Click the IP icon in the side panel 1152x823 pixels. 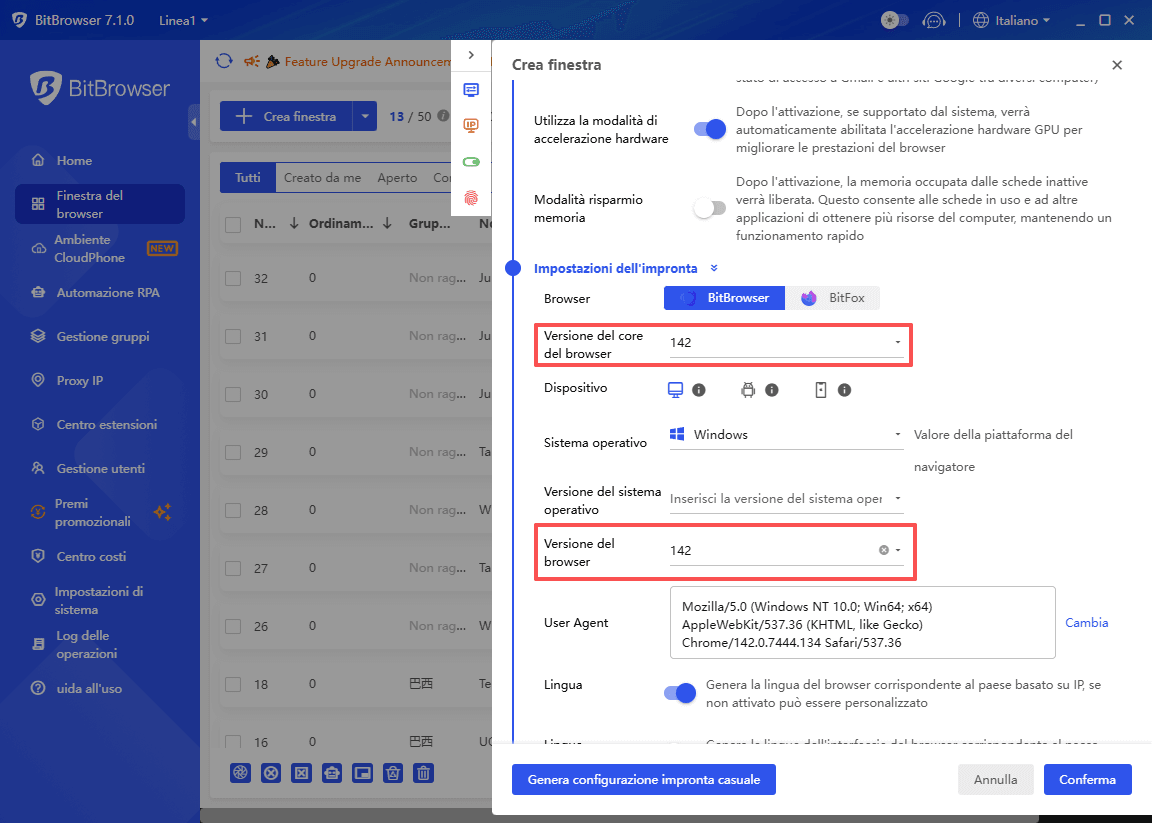471,125
